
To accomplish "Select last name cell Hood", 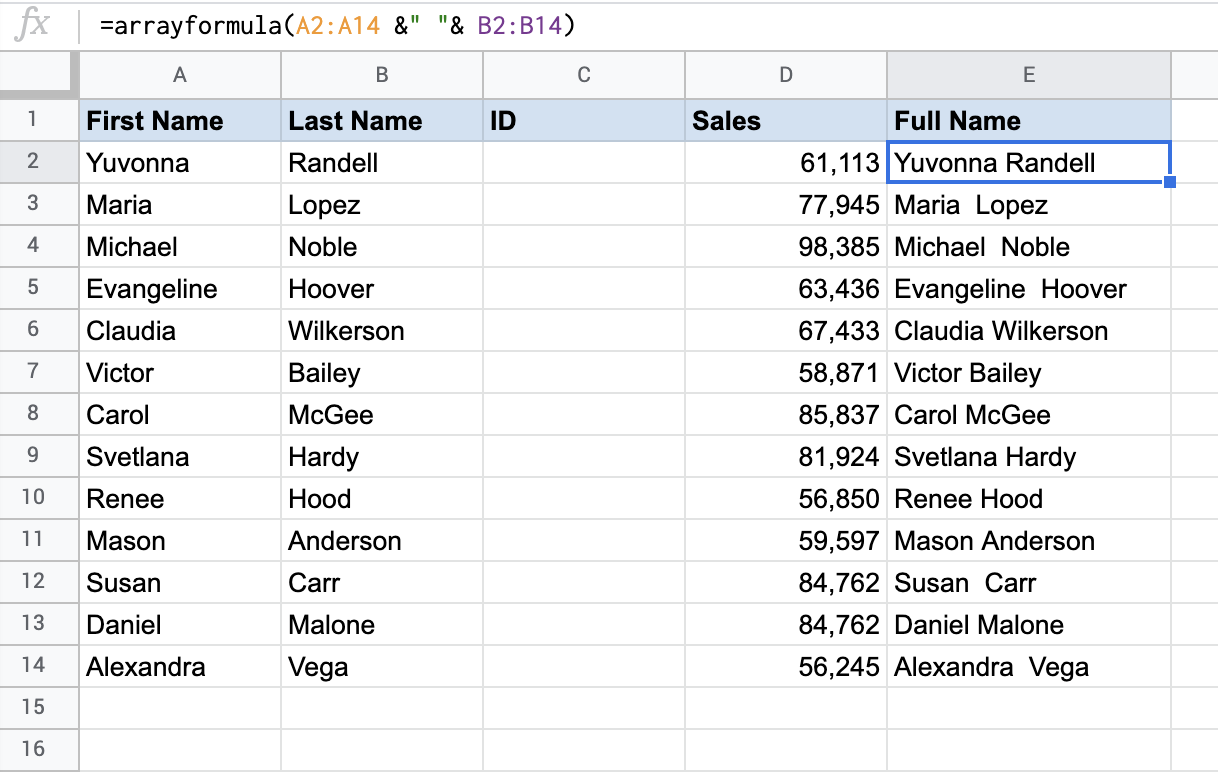I will [382, 499].
